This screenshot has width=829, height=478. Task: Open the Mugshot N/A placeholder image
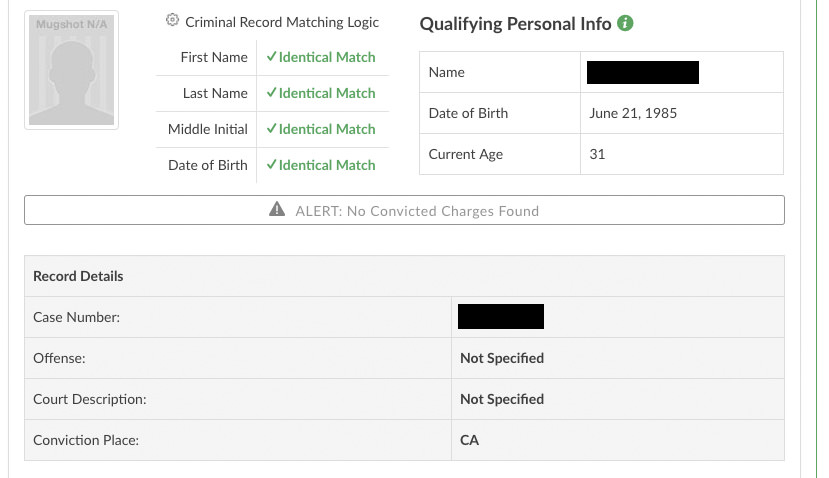[71, 70]
